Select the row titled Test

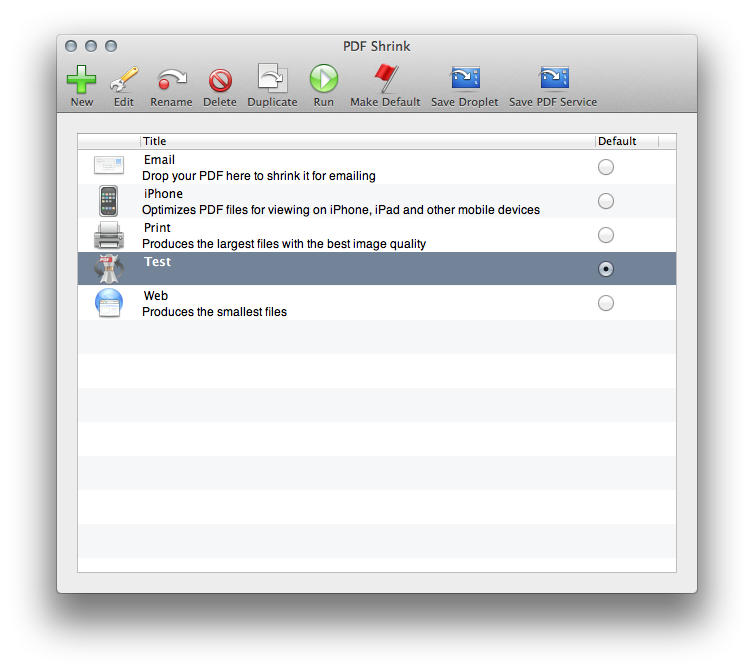coord(377,268)
